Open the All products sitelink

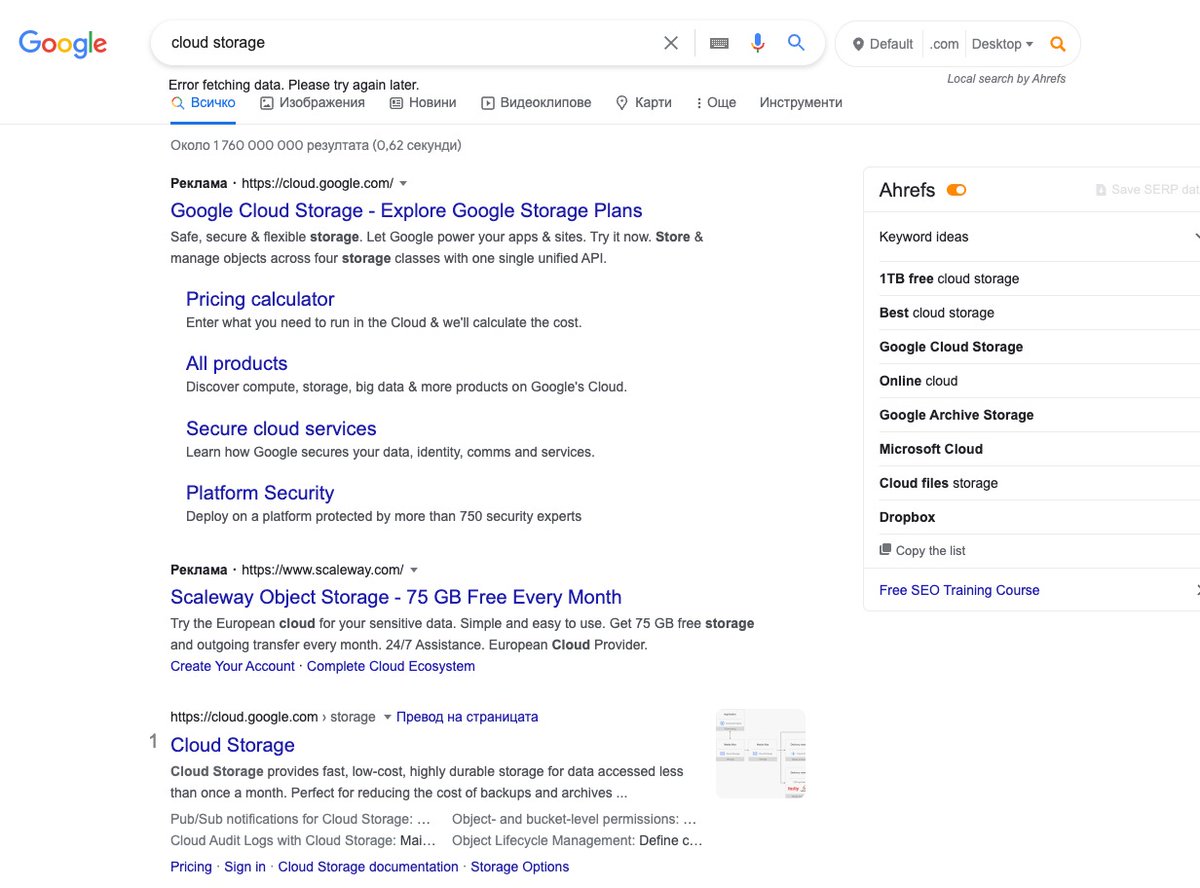click(x=237, y=364)
